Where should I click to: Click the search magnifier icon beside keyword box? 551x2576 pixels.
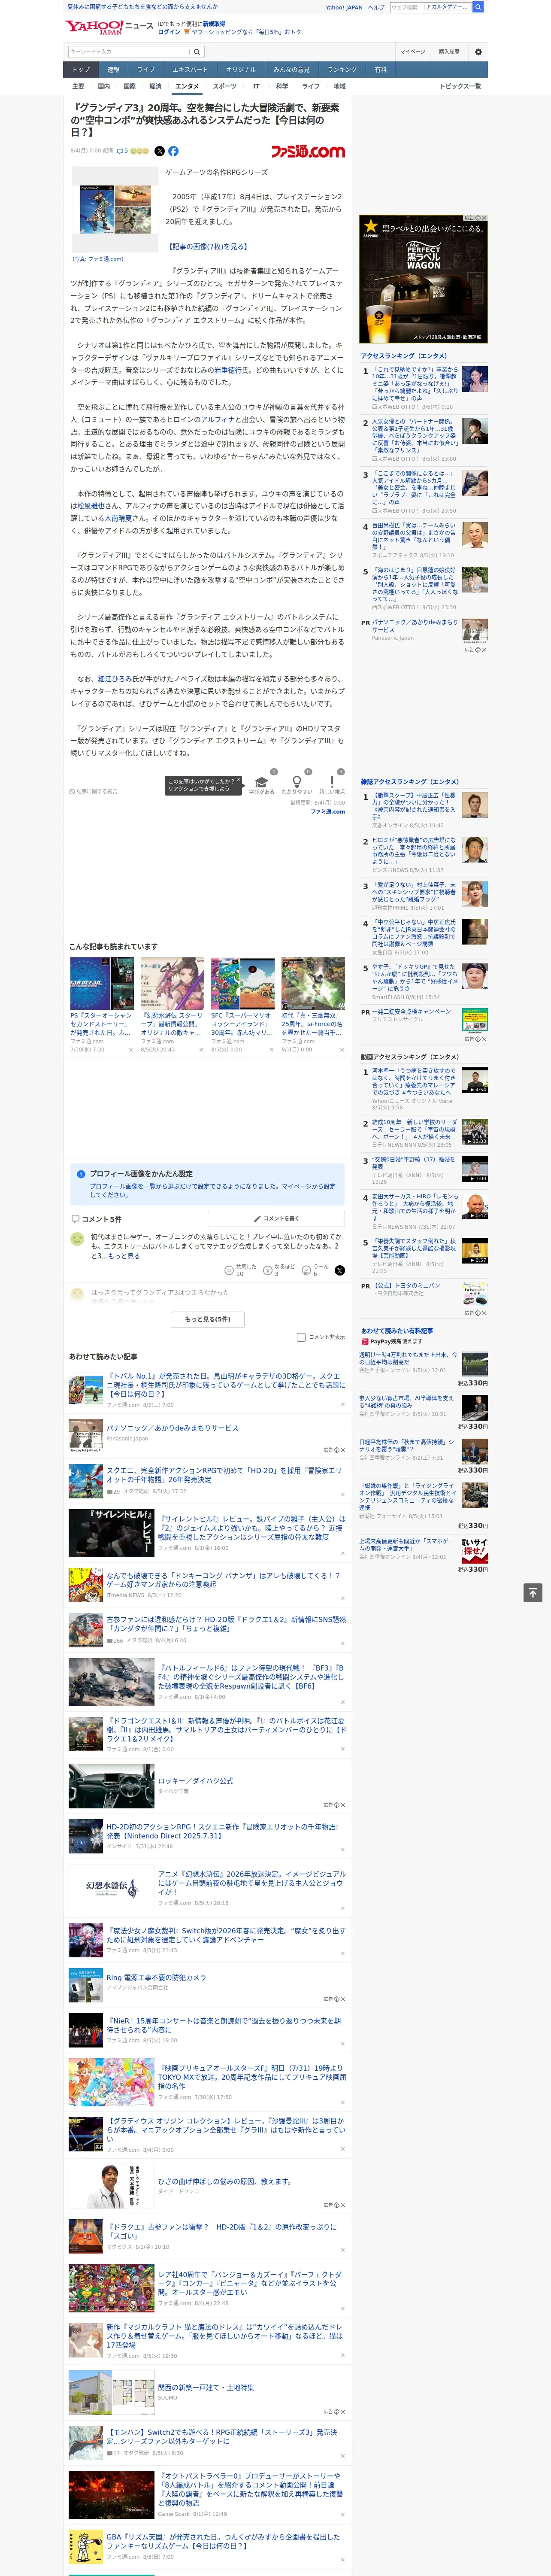click(197, 52)
